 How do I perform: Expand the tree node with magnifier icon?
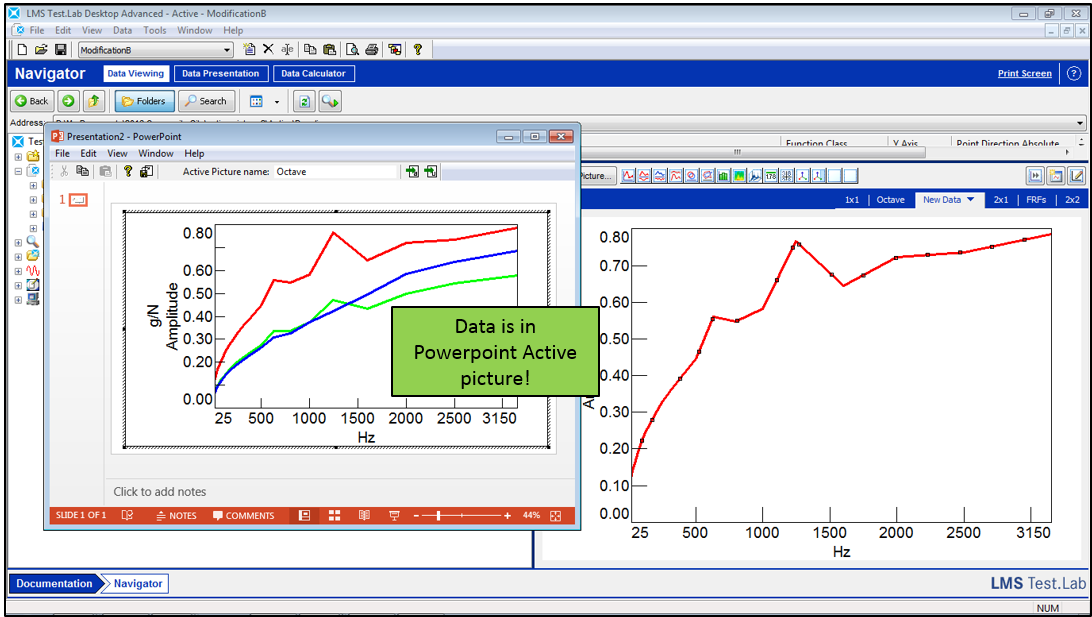point(18,242)
